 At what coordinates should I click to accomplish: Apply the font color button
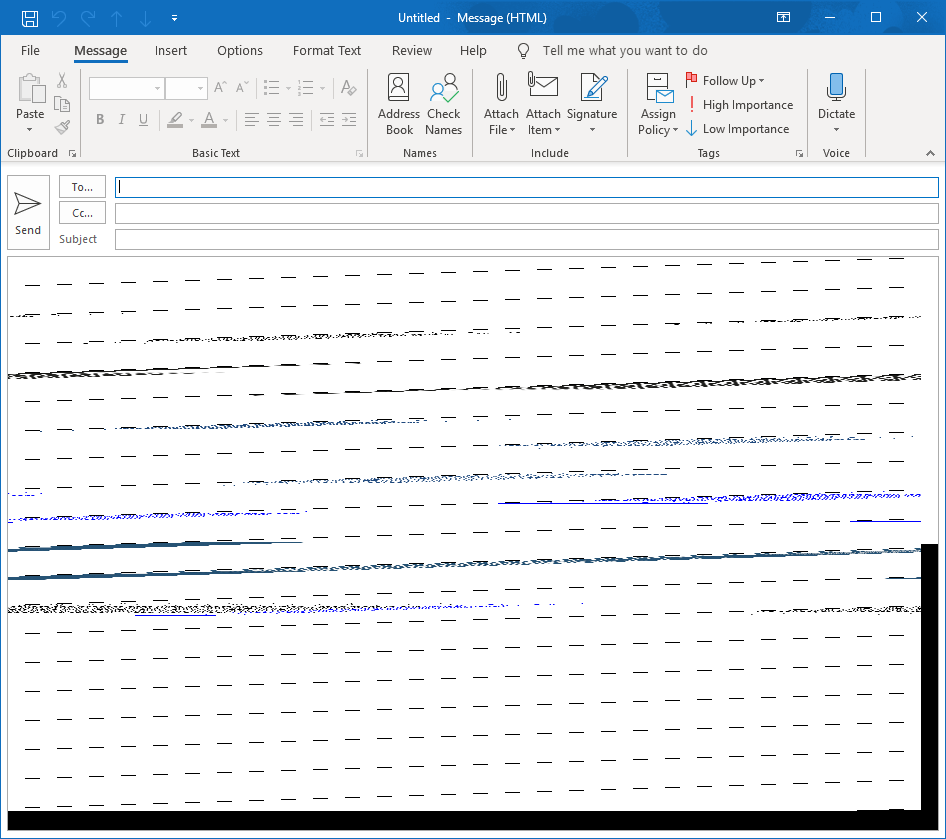209,119
